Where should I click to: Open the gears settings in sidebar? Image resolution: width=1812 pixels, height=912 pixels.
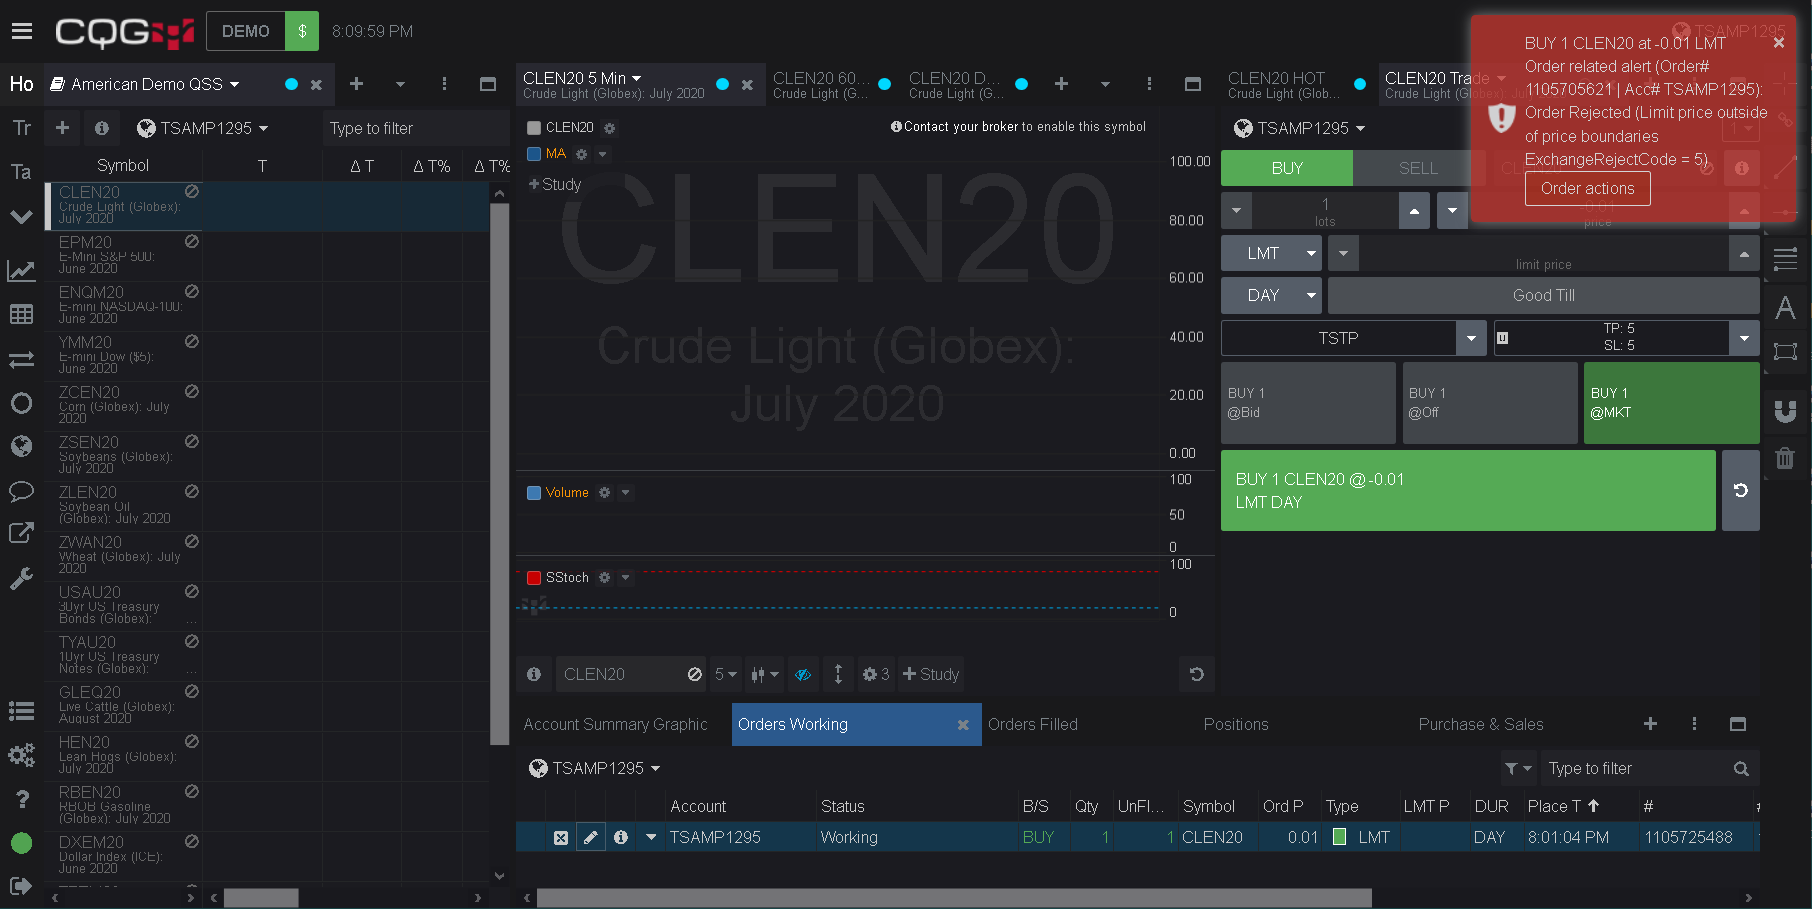[21, 755]
